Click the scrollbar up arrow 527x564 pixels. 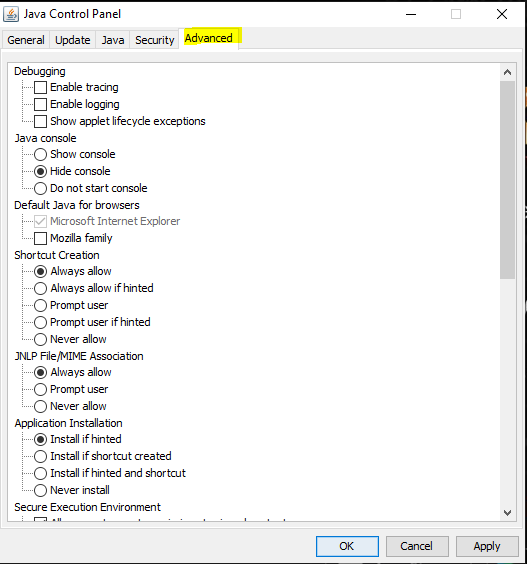click(507, 72)
